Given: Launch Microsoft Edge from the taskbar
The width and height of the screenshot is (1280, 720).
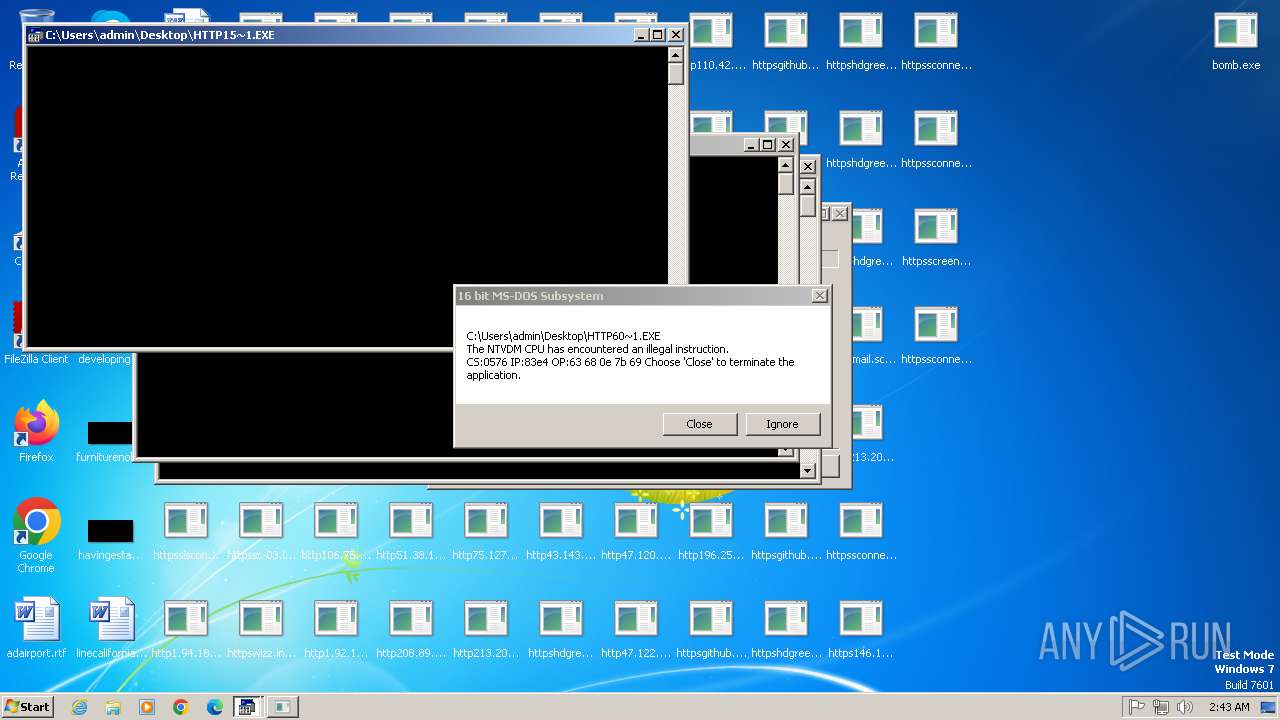Looking at the screenshot, I should point(215,707).
